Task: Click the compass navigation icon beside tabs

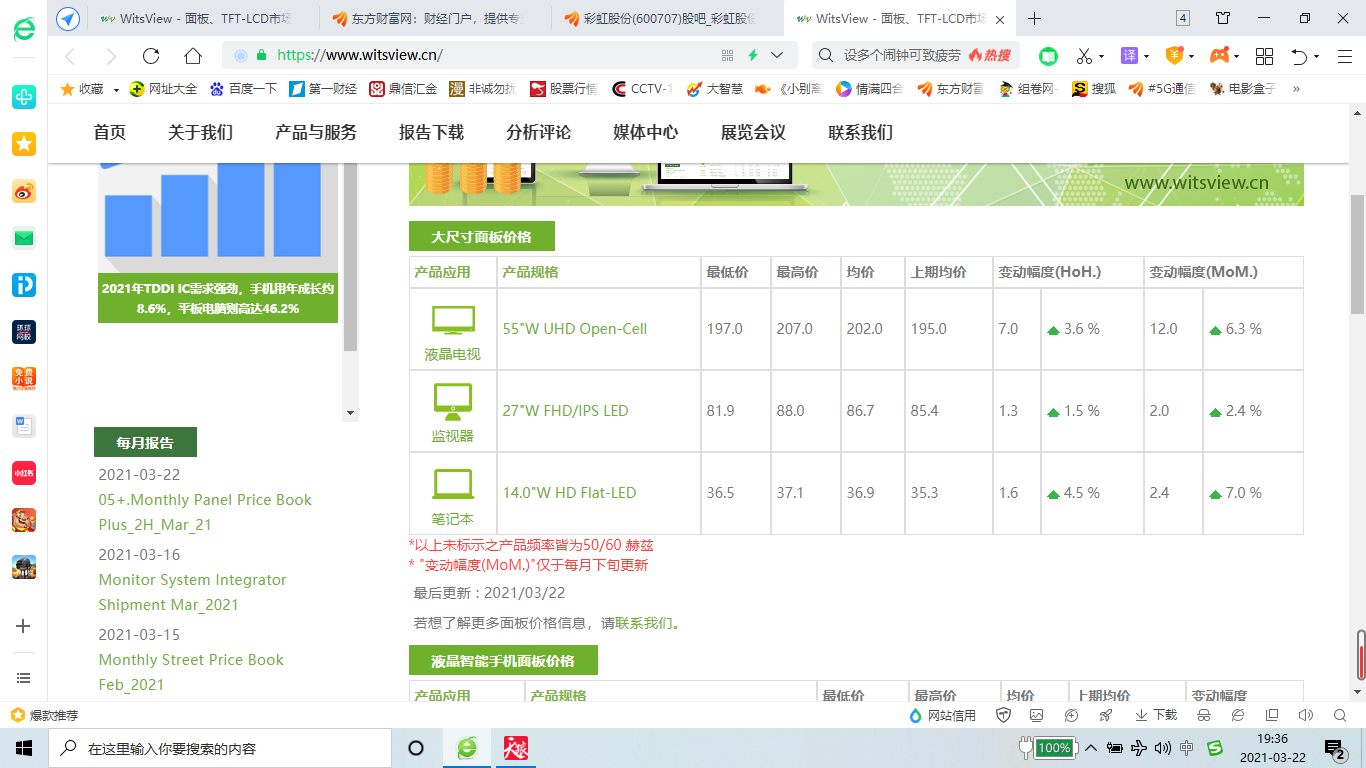Action: [x=68, y=19]
